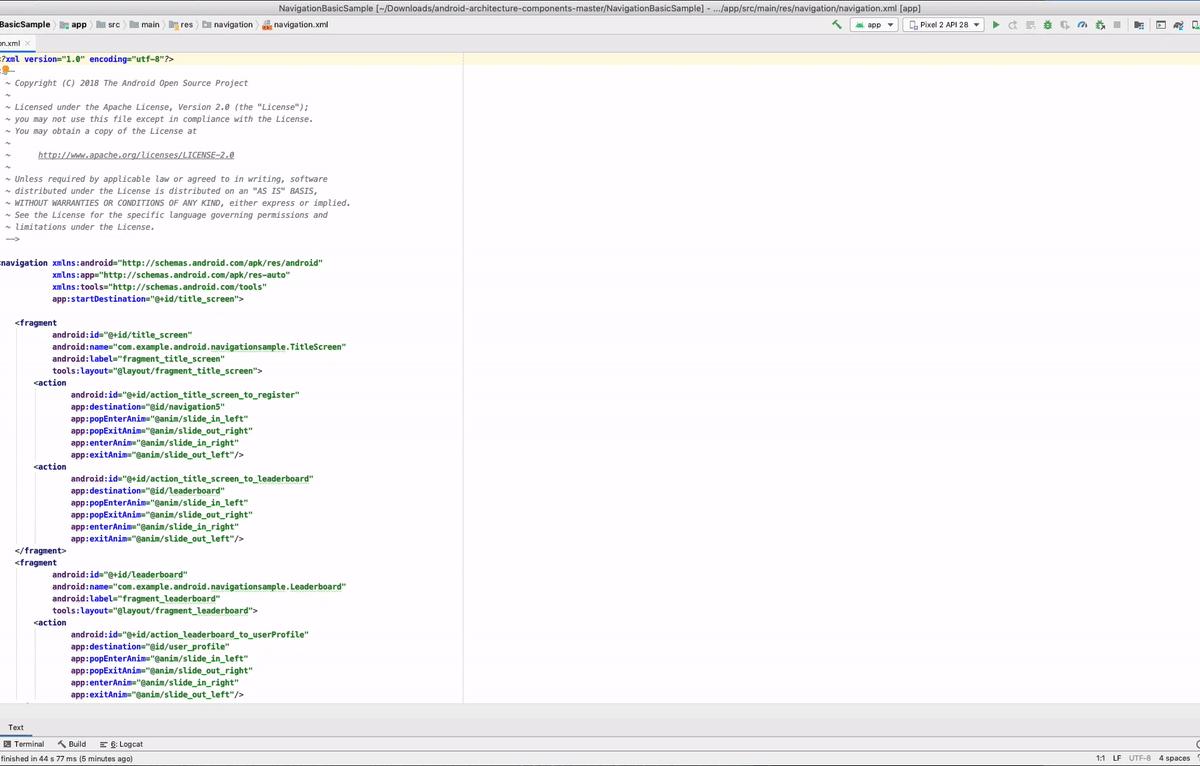Click app:destination="@id/user_profile" line
This screenshot has height=766, width=1200.
pyautogui.click(x=149, y=647)
